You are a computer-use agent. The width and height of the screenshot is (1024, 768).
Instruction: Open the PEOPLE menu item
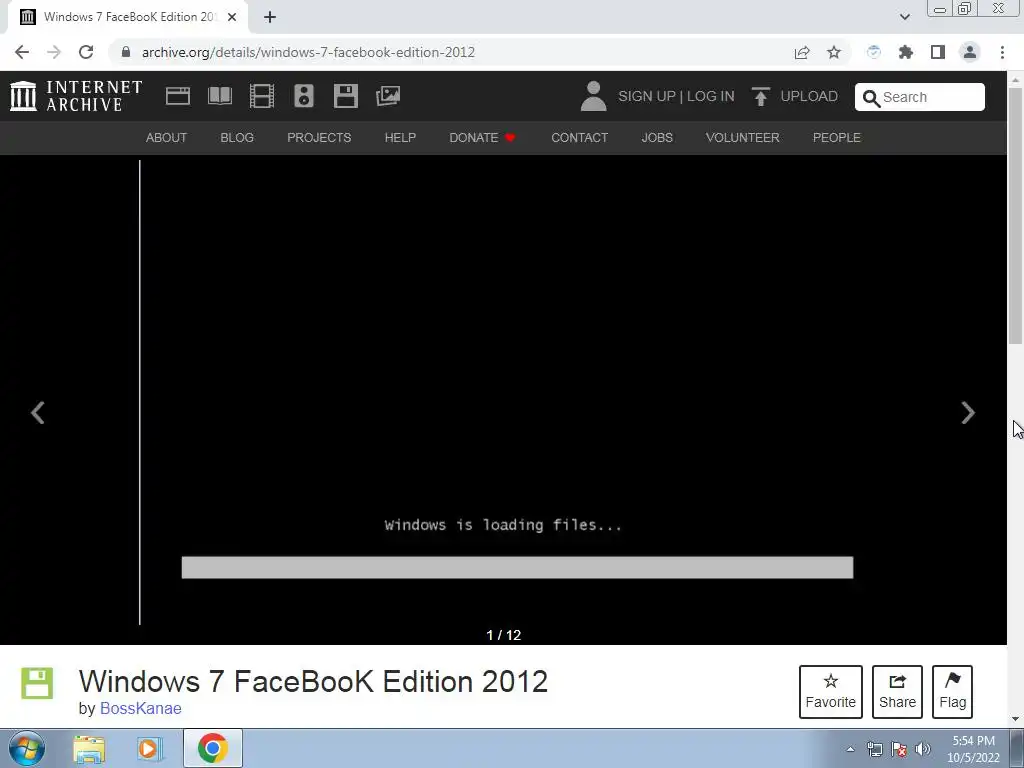coord(837,138)
